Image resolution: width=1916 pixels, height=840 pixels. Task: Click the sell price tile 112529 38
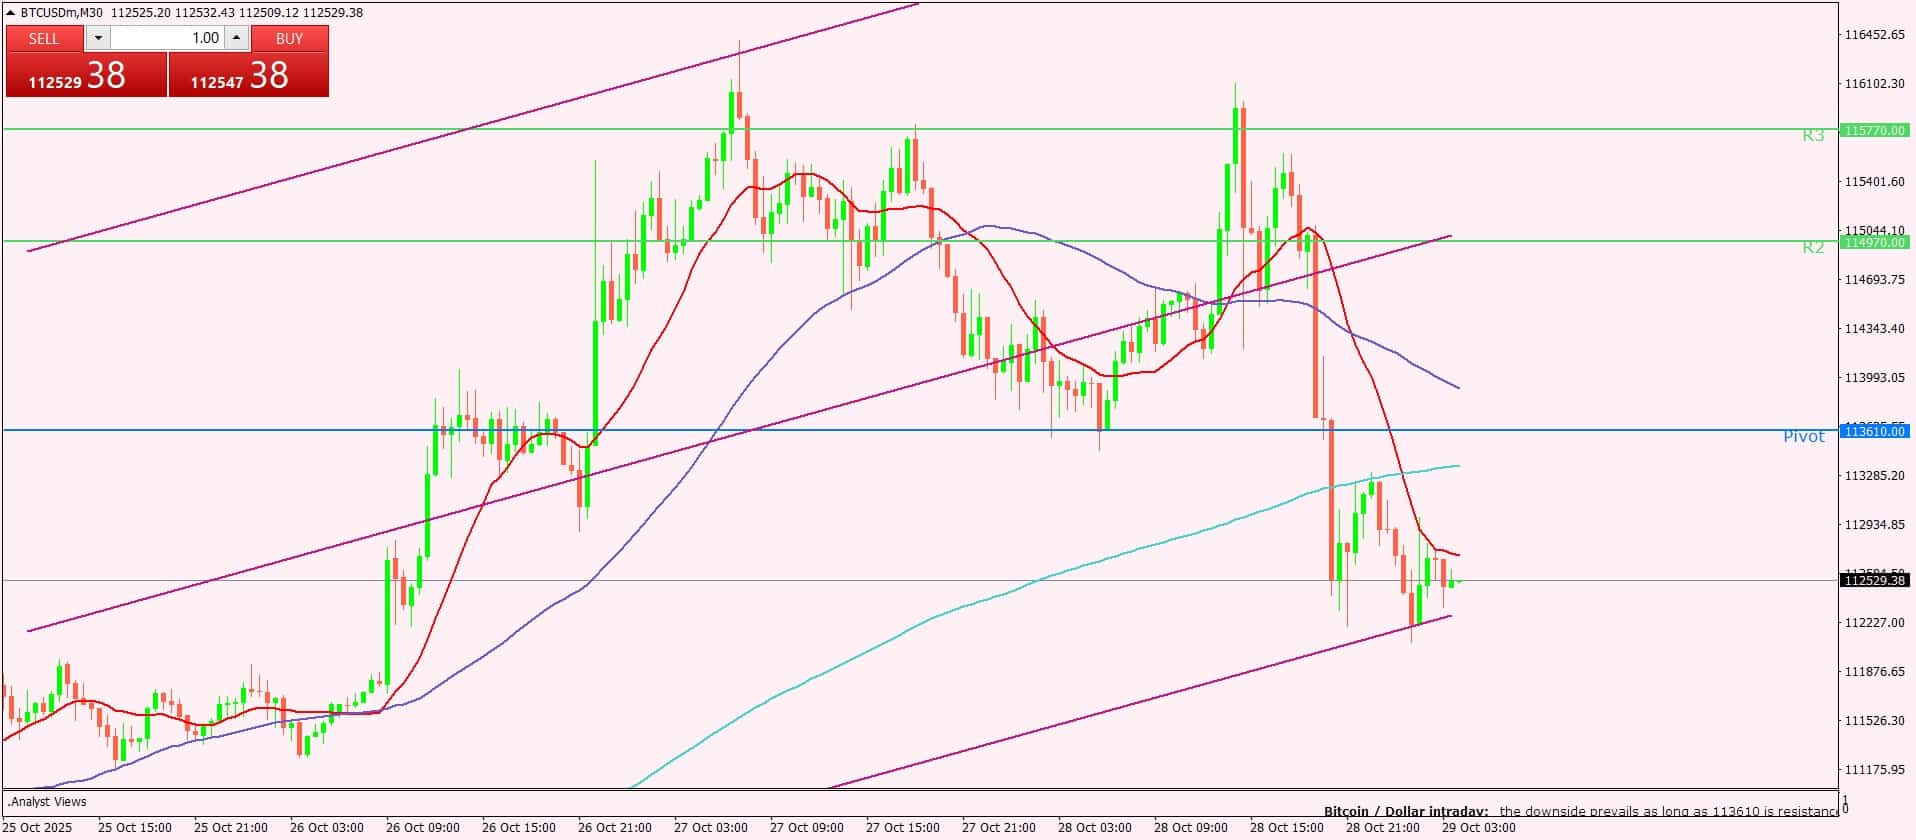(86, 75)
